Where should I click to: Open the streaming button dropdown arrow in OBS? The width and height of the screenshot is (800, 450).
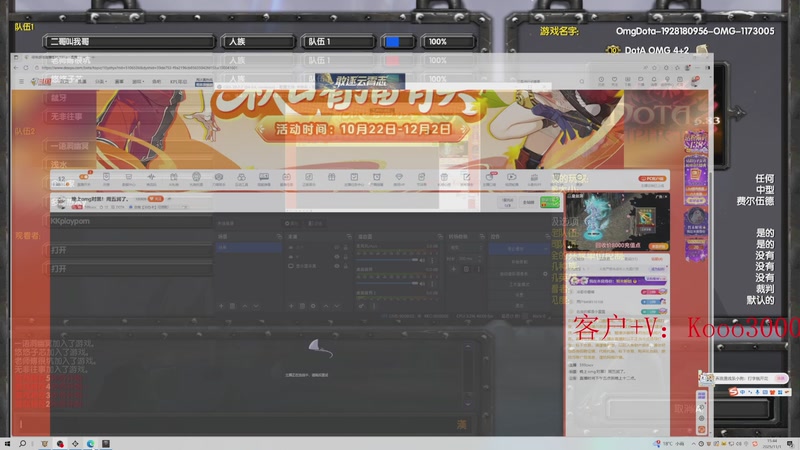pyautogui.click(x=545, y=247)
